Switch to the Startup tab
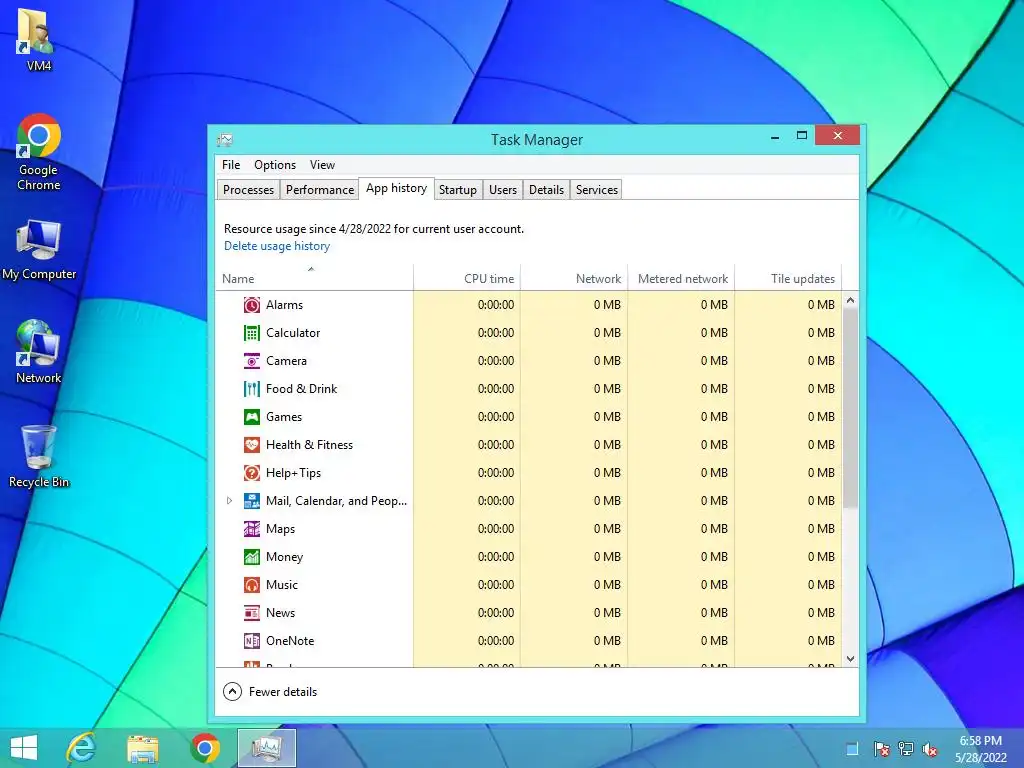This screenshot has height=768, width=1024. [x=458, y=189]
